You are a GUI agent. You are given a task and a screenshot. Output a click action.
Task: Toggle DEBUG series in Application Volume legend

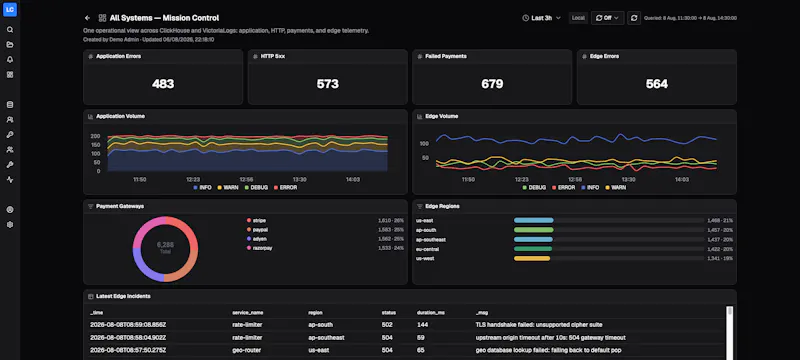click(256, 188)
